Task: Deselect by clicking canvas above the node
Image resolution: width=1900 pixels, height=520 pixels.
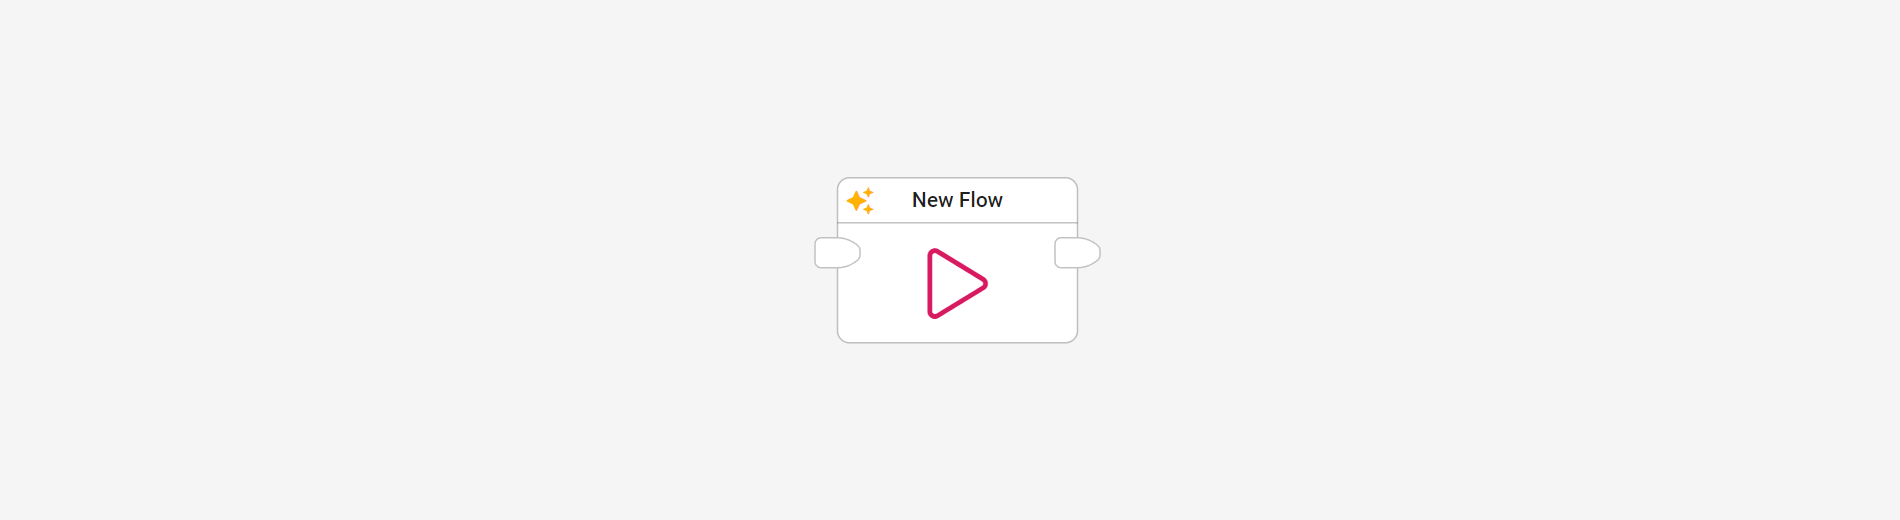Action: point(957,85)
